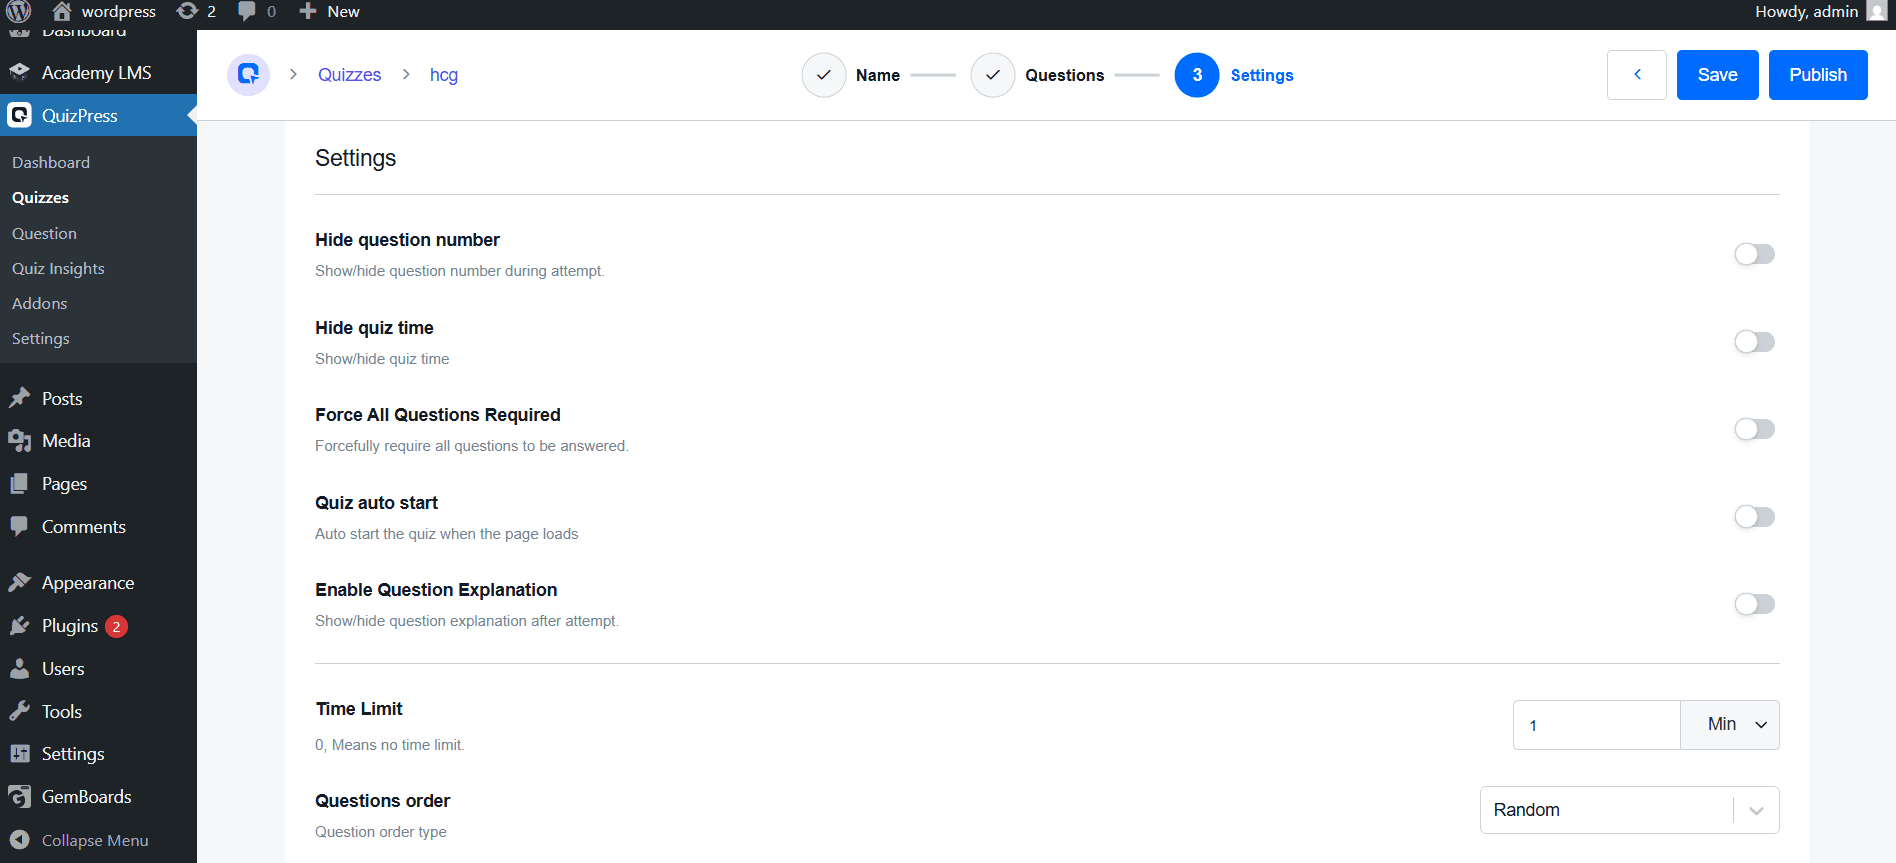Click the Time Limit number field
The width and height of the screenshot is (1896, 863).
[x=1597, y=725]
